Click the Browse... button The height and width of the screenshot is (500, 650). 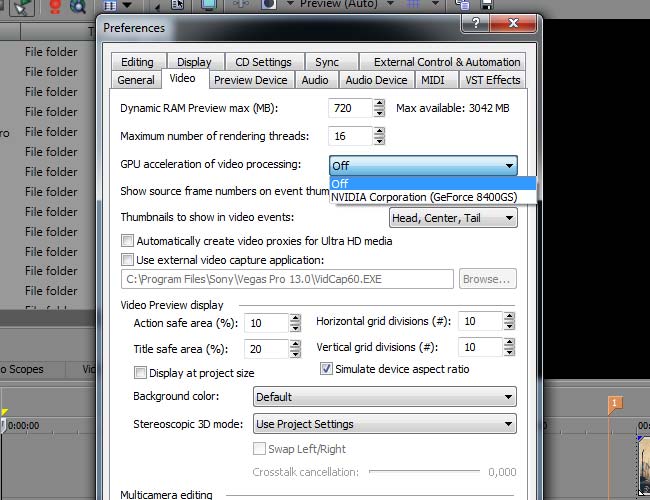pyautogui.click(x=488, y=280)
